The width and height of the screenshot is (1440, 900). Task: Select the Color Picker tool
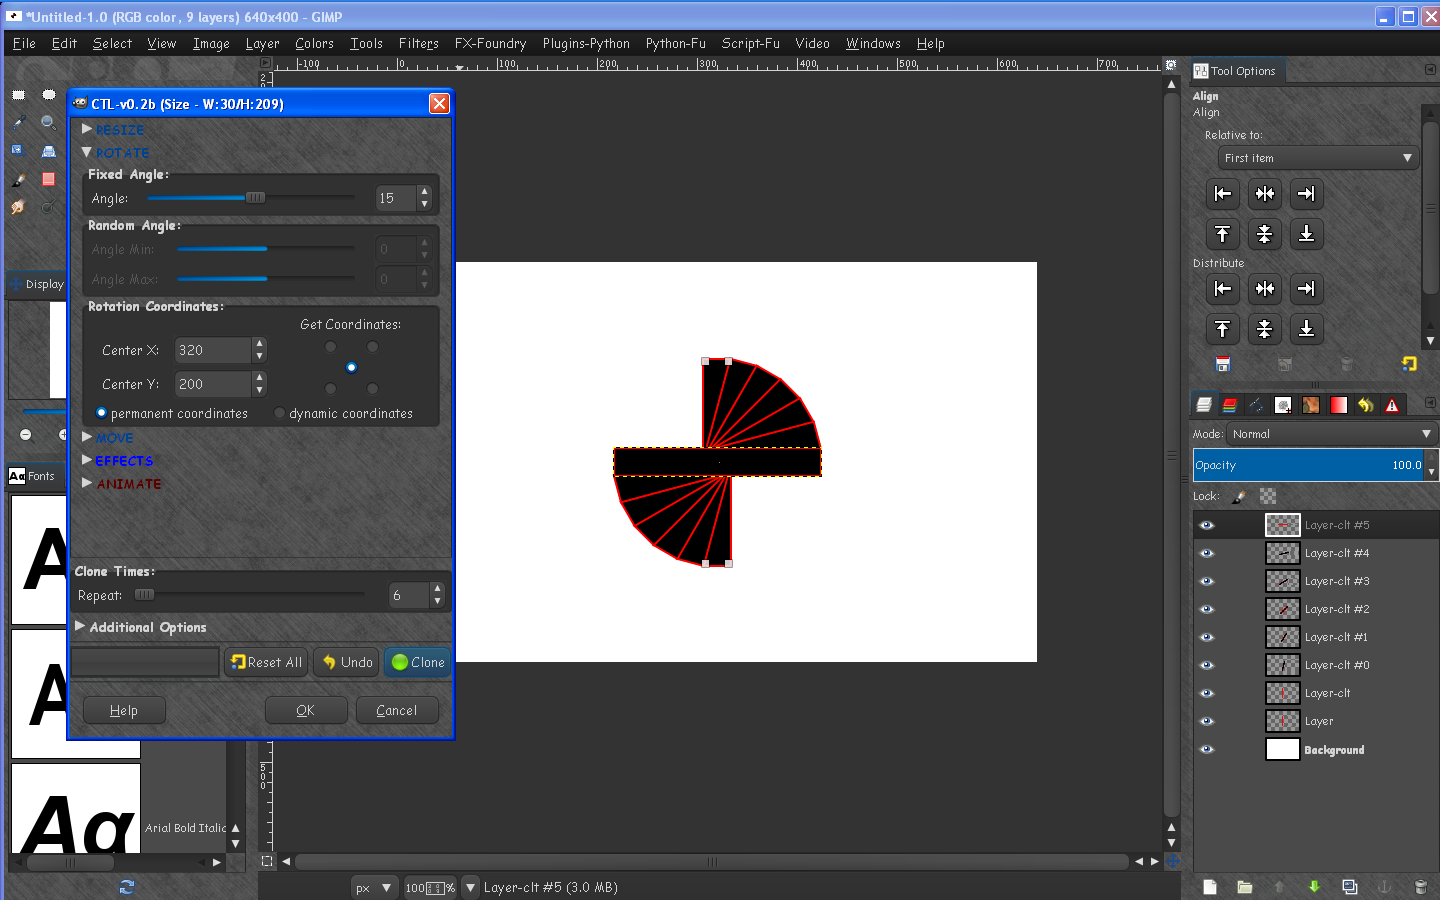(x=18, y=123)
